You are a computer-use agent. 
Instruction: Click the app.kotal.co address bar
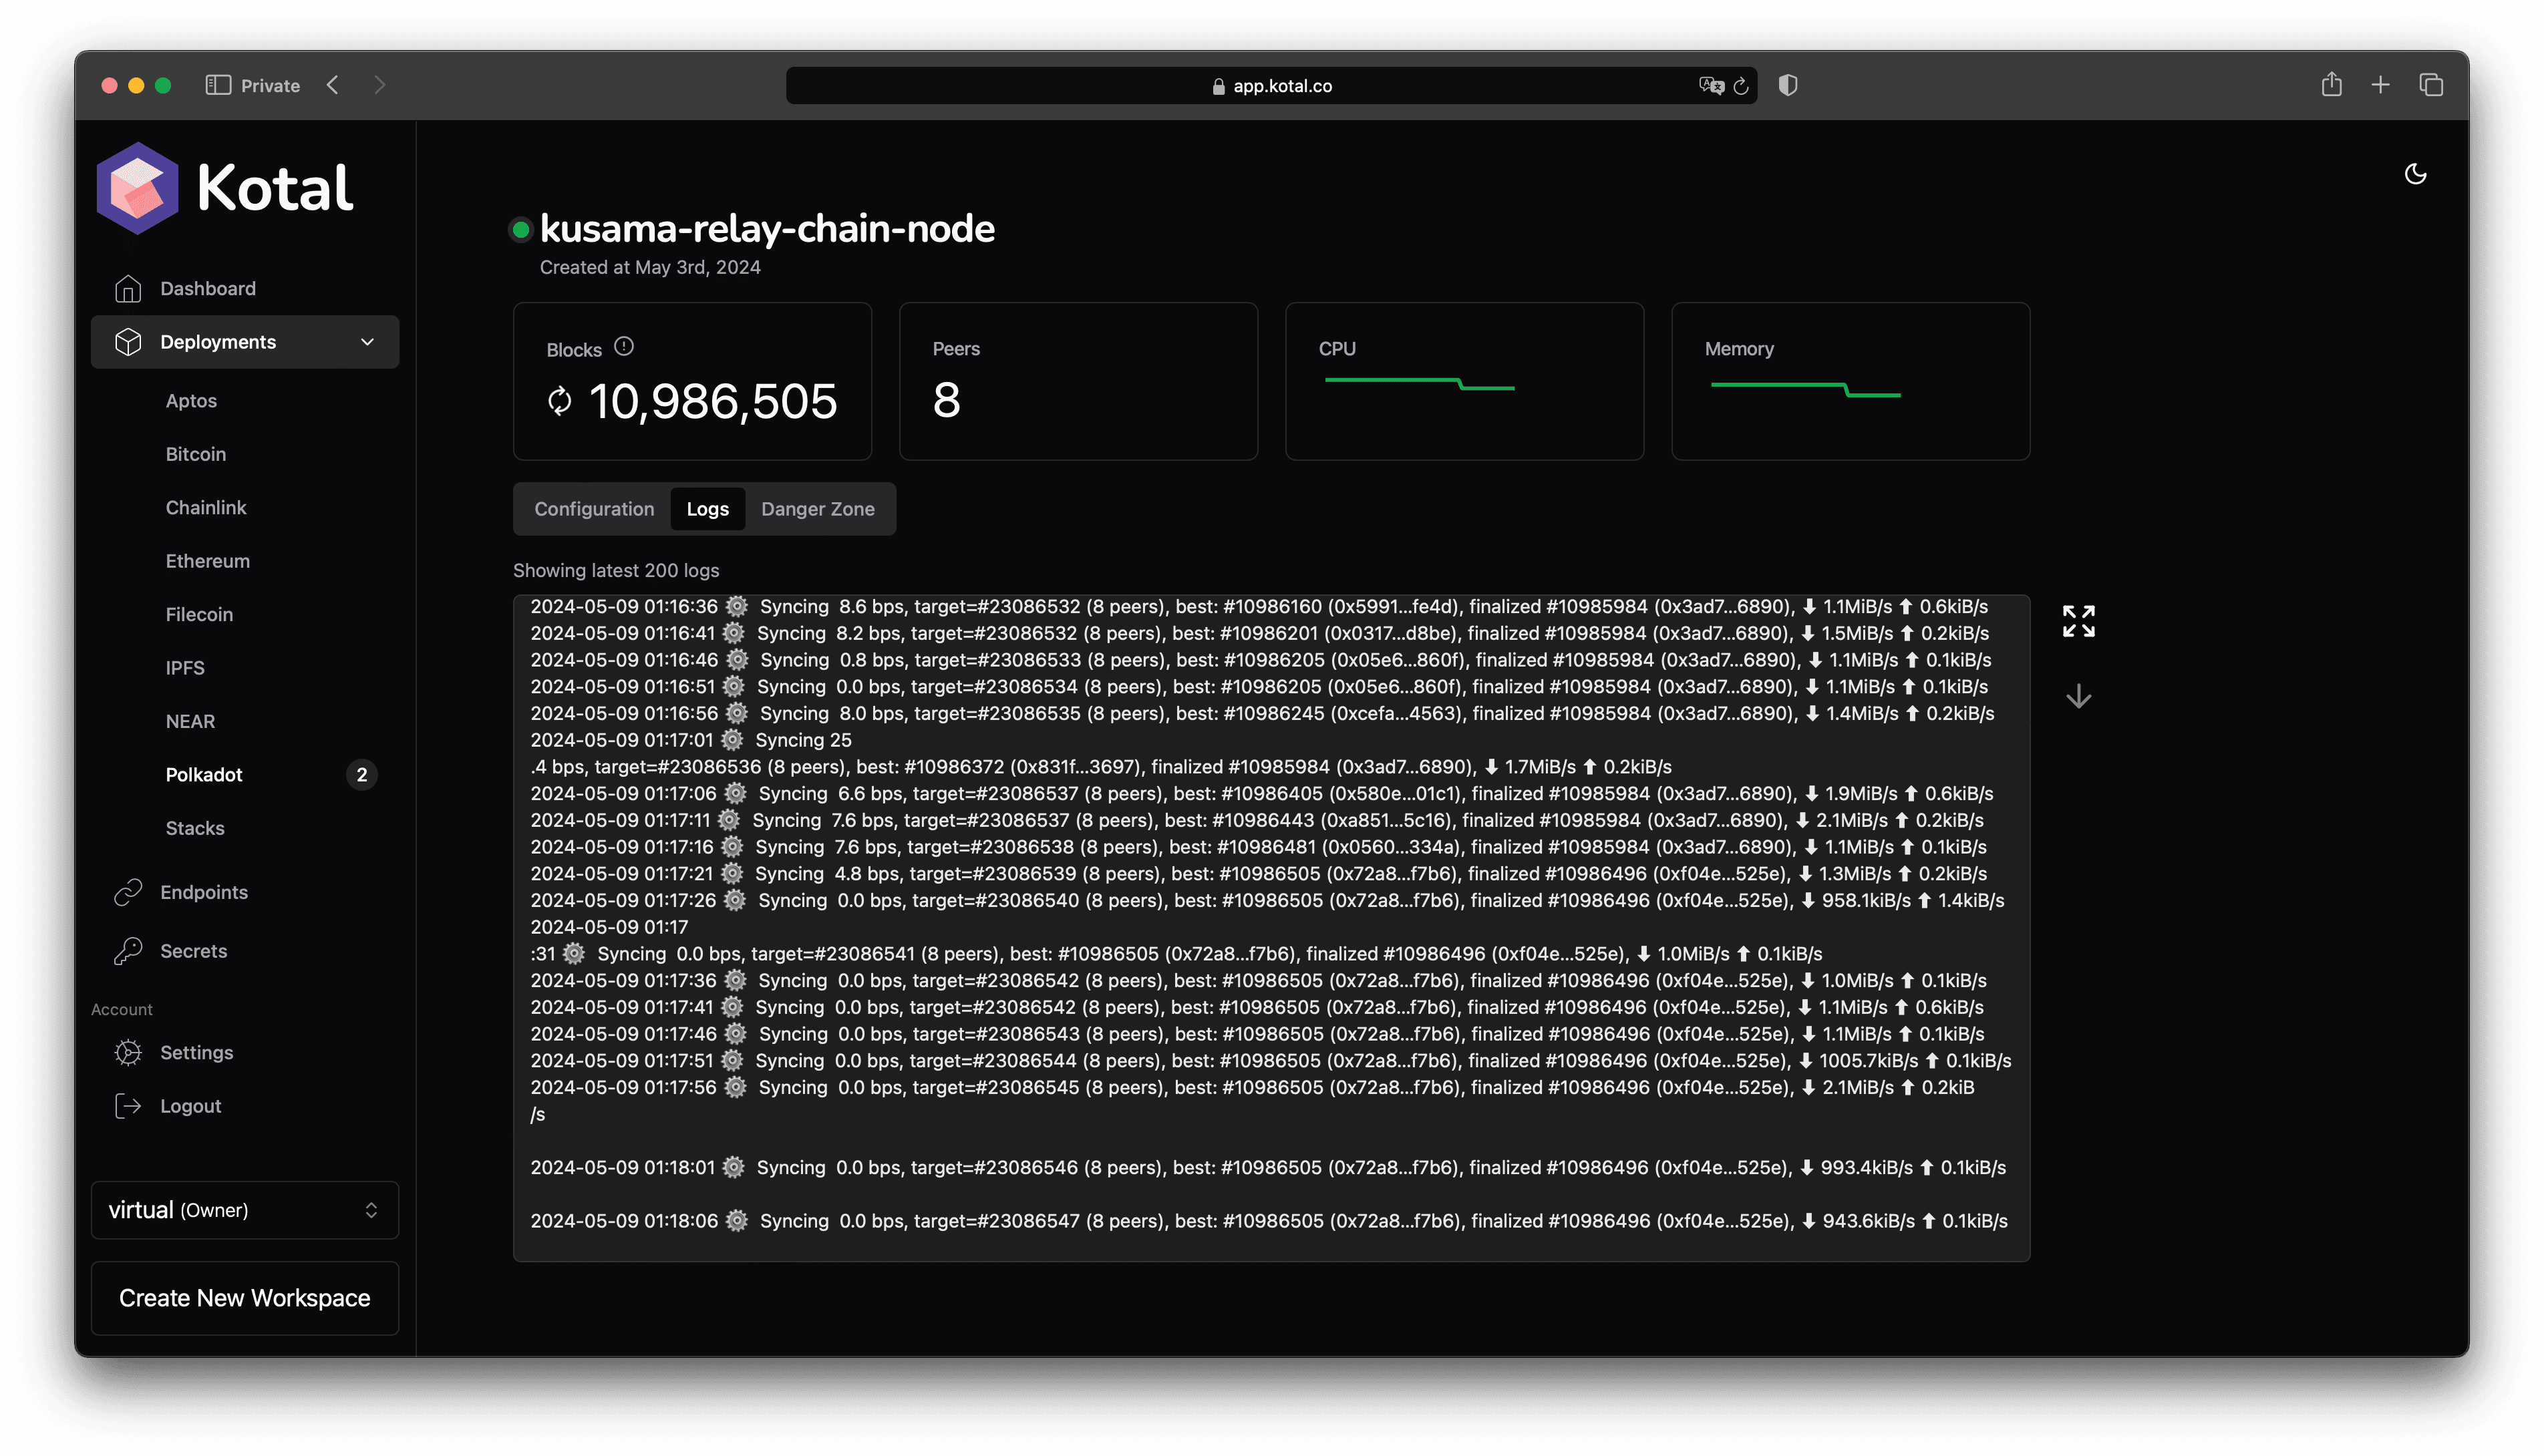[x=1271, y=86]
